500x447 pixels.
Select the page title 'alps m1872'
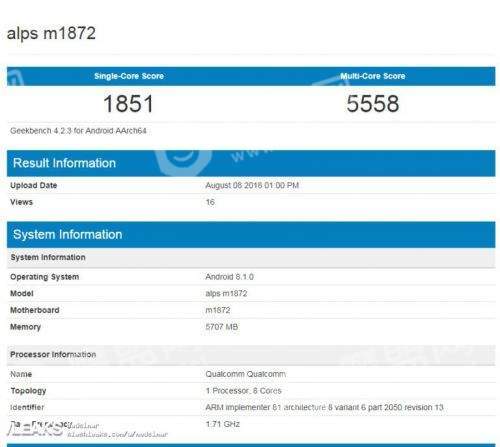tap(51, 33)
